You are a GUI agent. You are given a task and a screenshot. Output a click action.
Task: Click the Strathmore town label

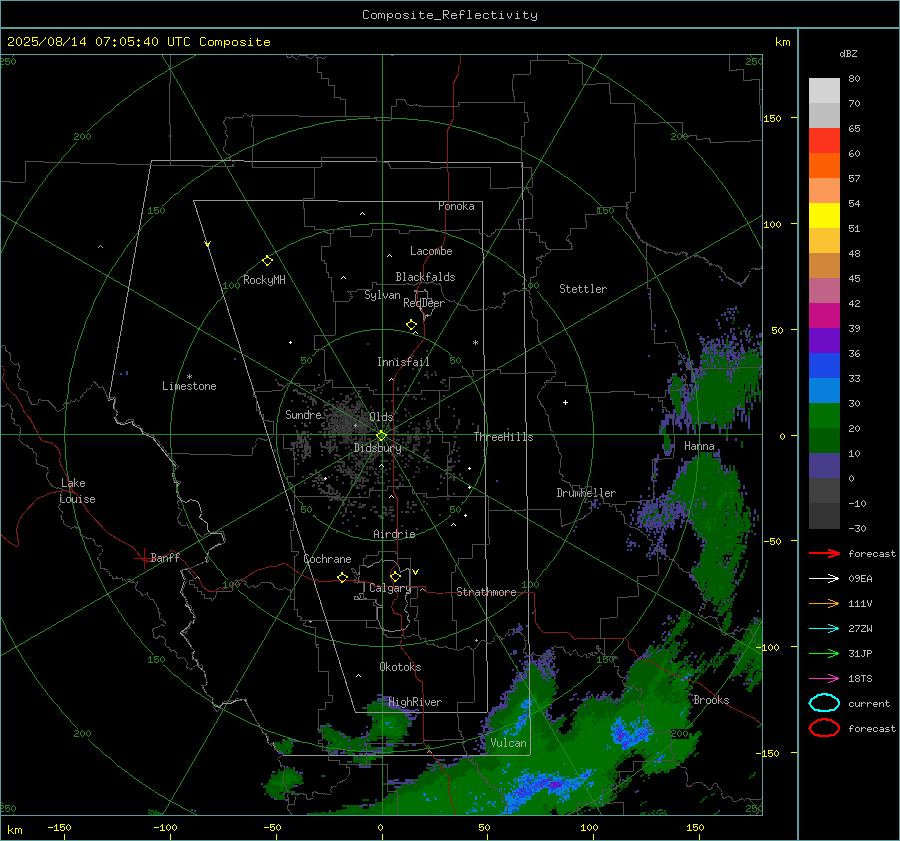point(486,592)
